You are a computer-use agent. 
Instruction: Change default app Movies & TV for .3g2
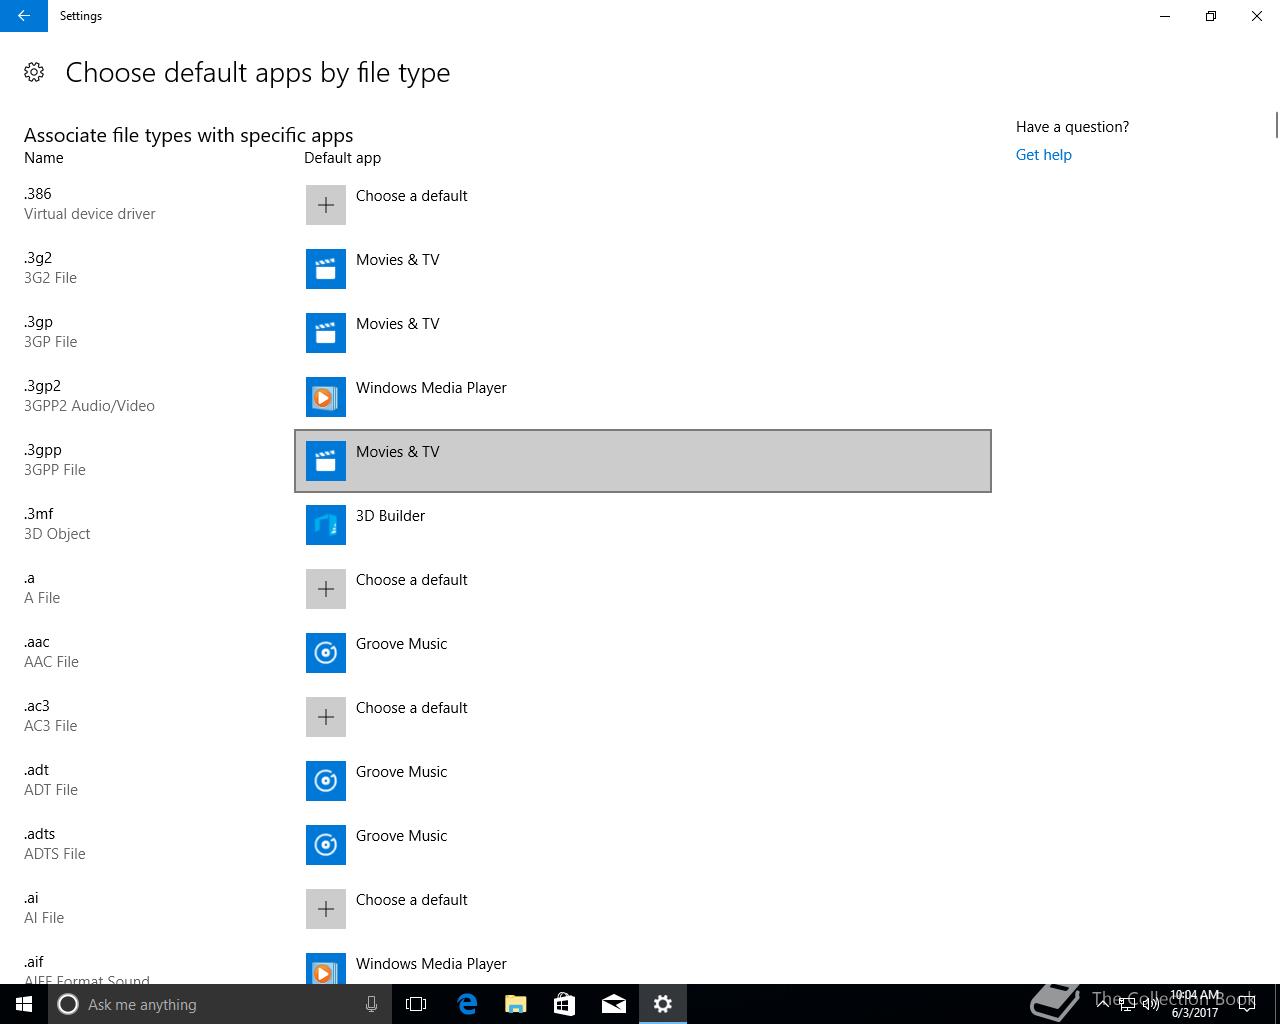[x=643, y=269]
